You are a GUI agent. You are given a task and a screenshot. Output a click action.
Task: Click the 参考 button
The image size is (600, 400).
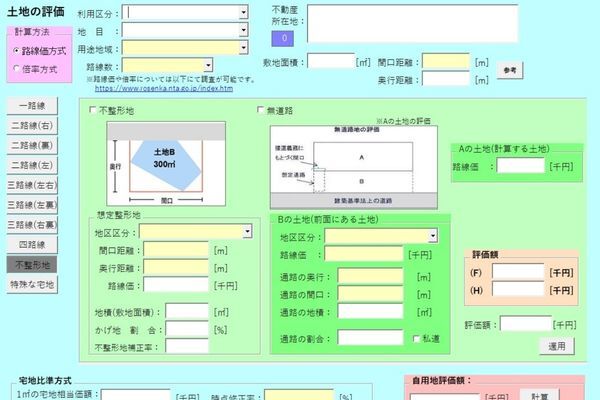click(510, 70)
